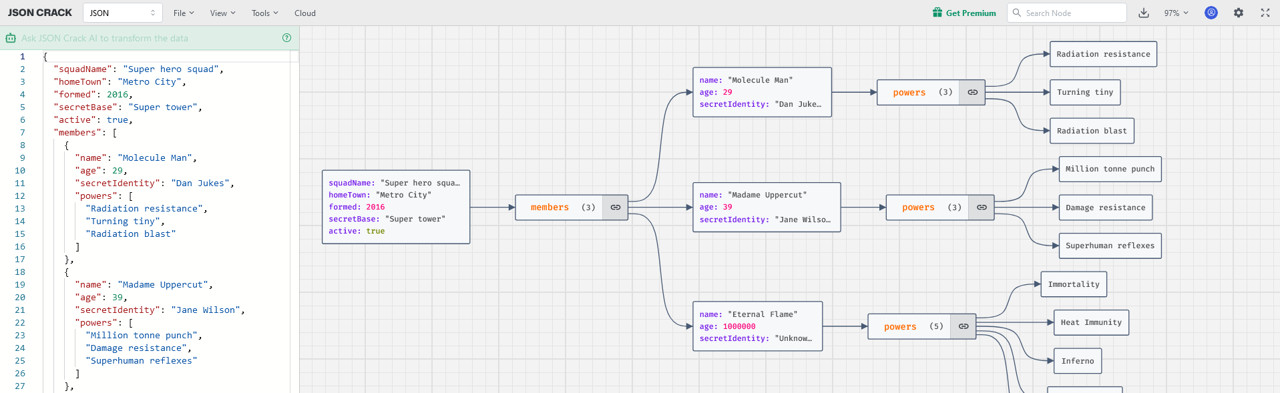Viewport: 1280px width, 393px height.
Task: Click the JSON Crack AI robot icon
Action: (11, 38)
